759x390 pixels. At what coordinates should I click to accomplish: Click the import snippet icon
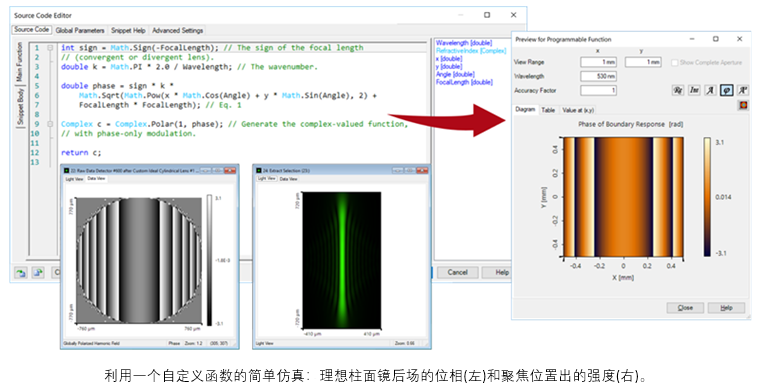pos(20,272)
